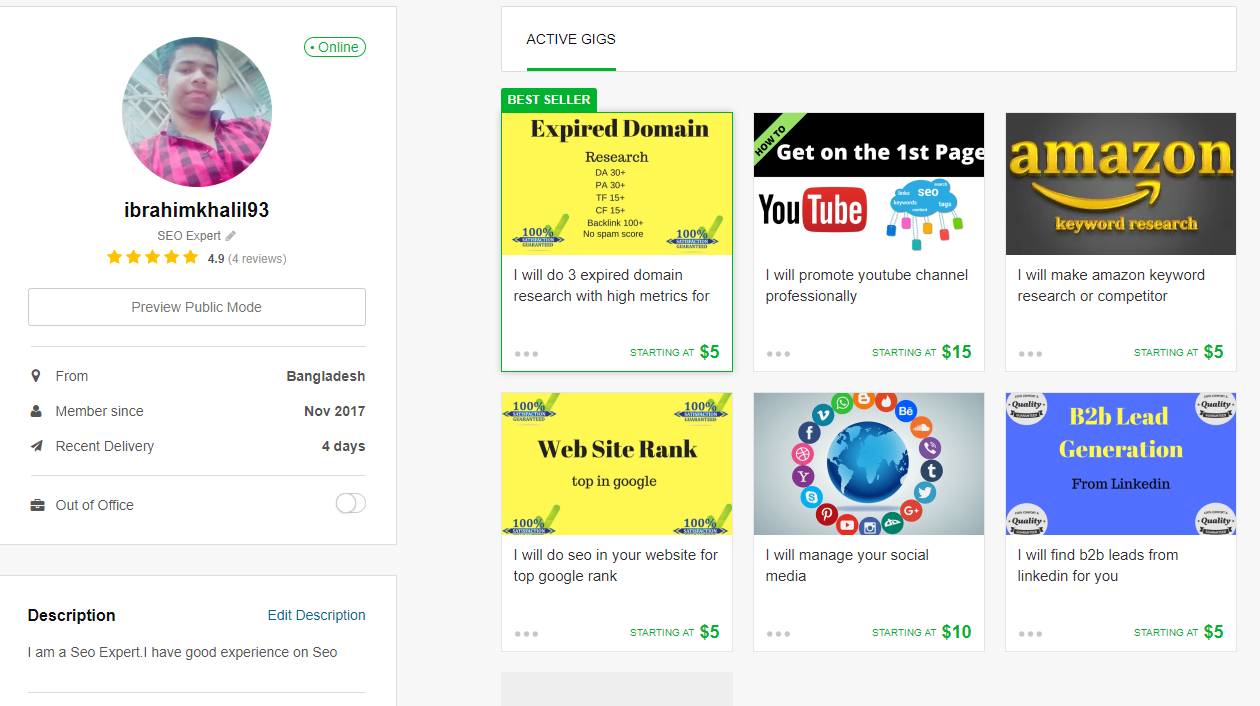Click the Web Site Rank thumbnail
The height and width of the screenshot is (706, 1260).
617,464
